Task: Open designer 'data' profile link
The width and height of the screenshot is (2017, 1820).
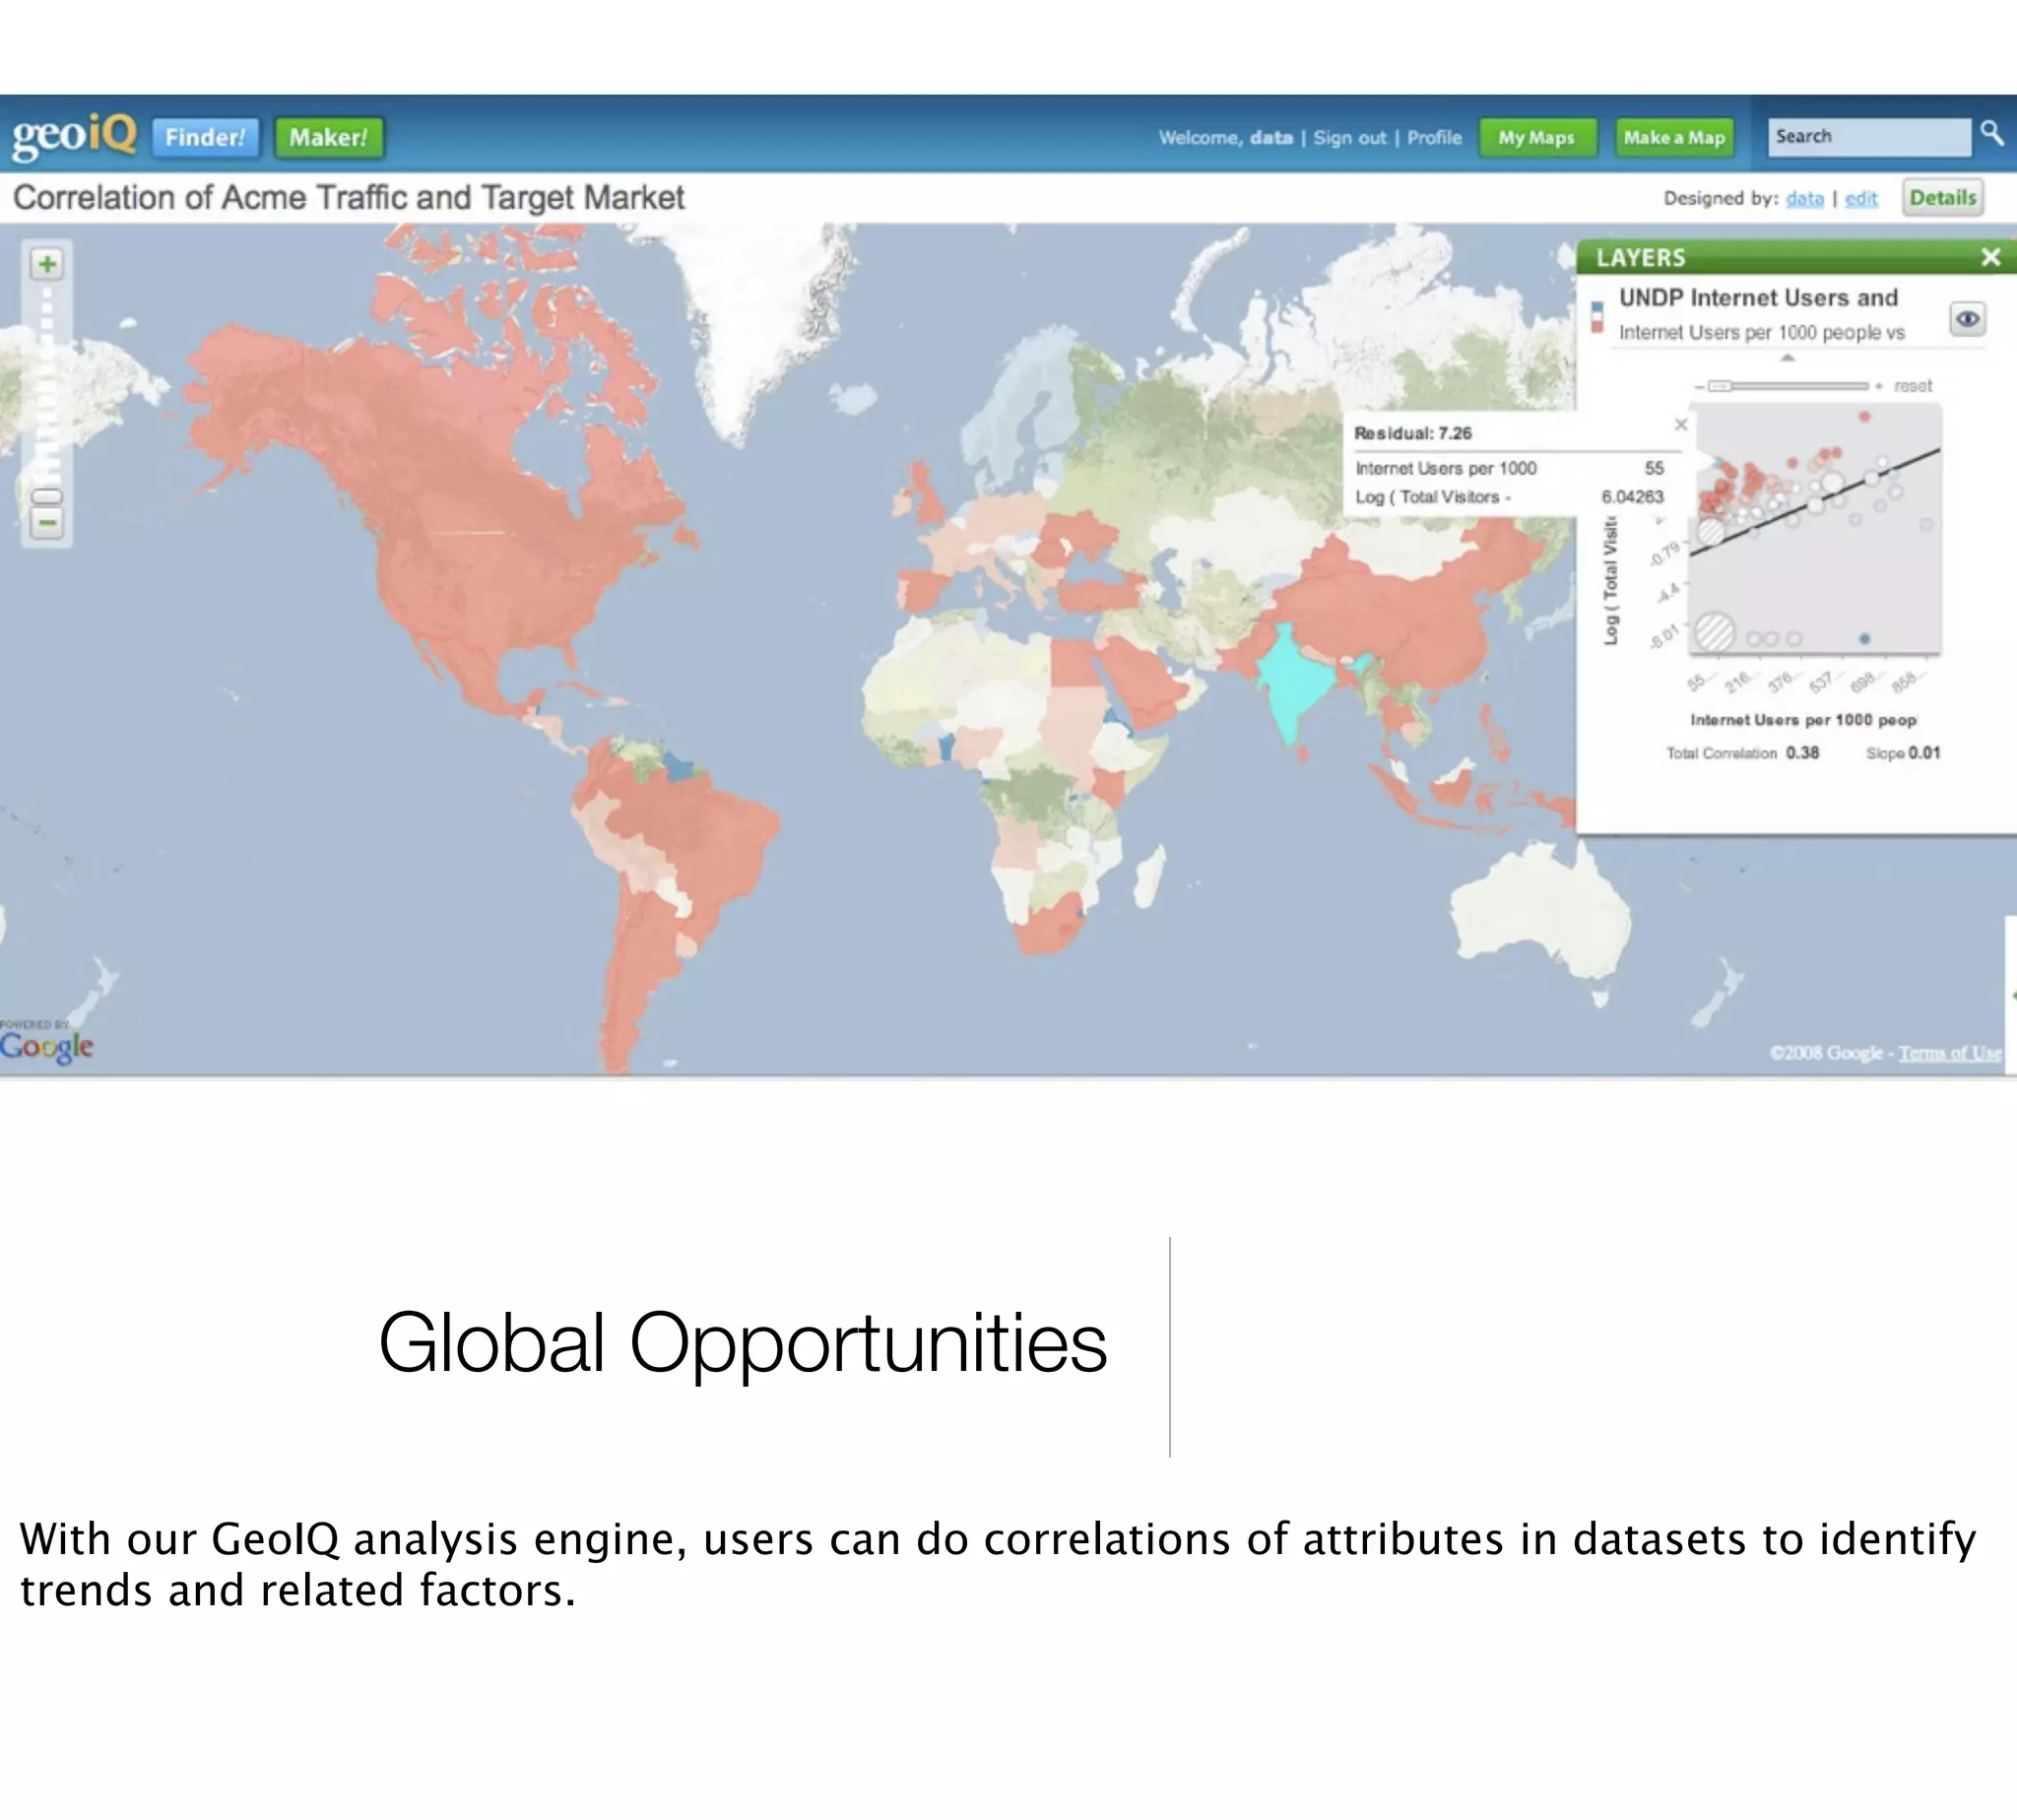Action: point(1804,199)
